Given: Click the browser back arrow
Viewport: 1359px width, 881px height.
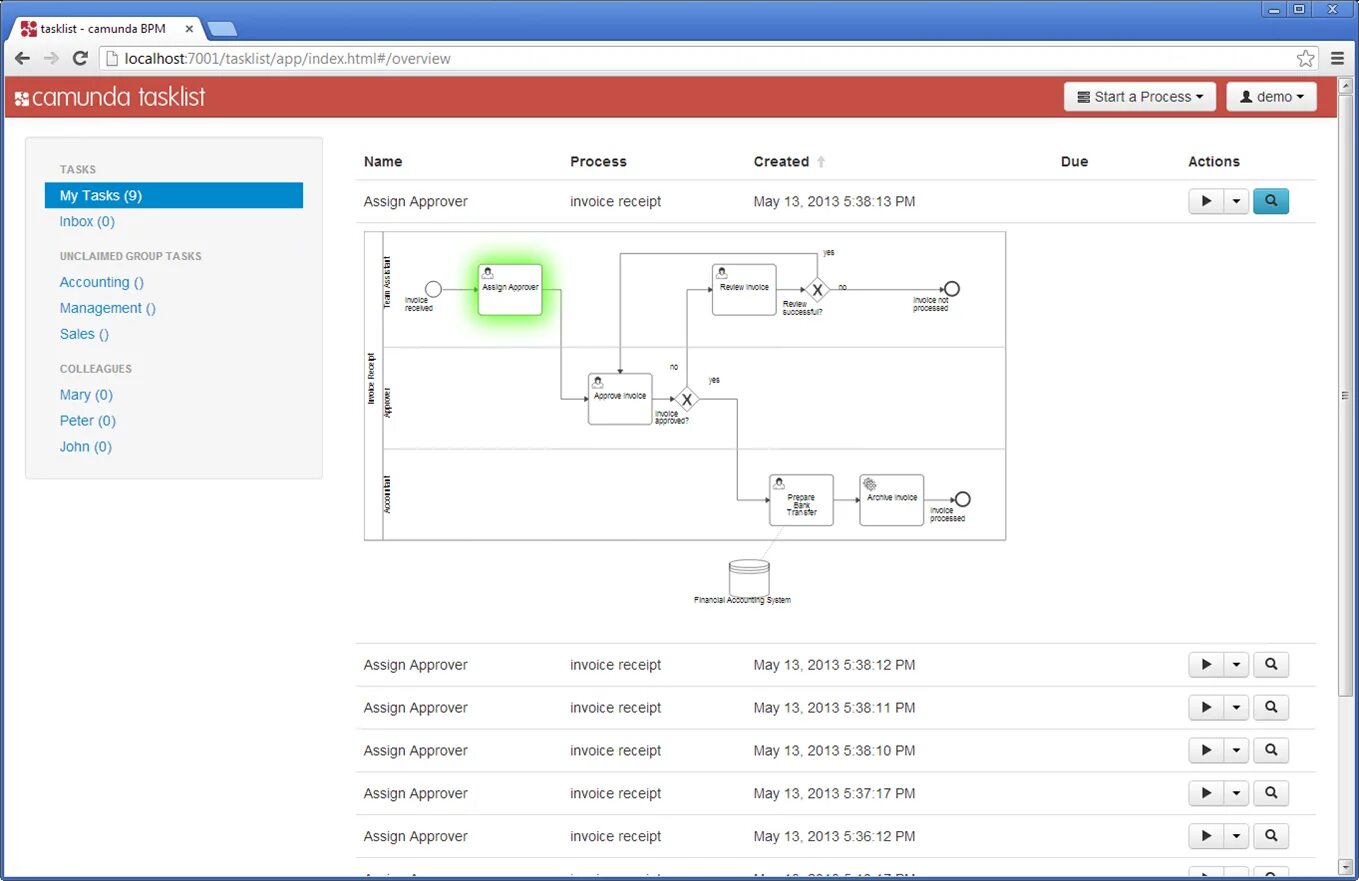Looking at the screenshot, I should coord(22,58).
